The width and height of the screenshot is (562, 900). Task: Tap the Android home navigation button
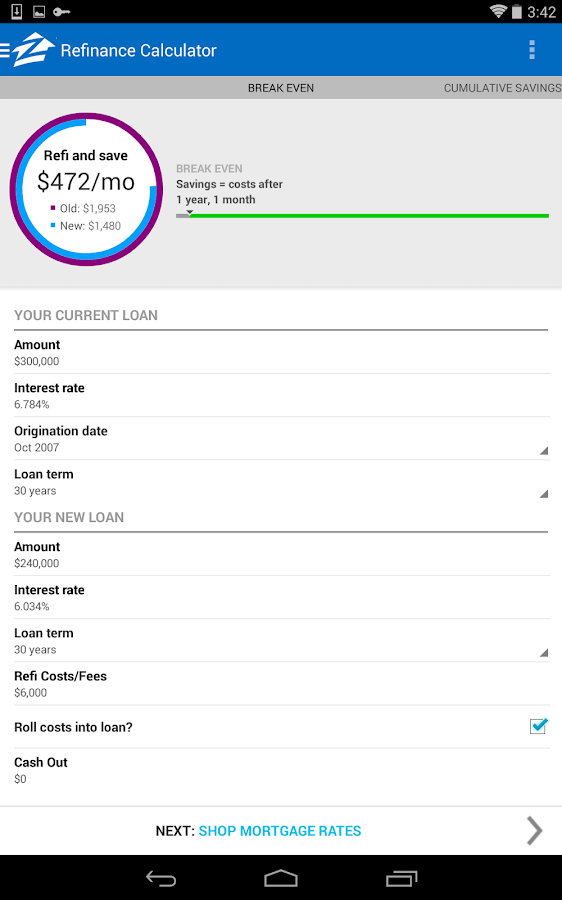tap(281, 878)
